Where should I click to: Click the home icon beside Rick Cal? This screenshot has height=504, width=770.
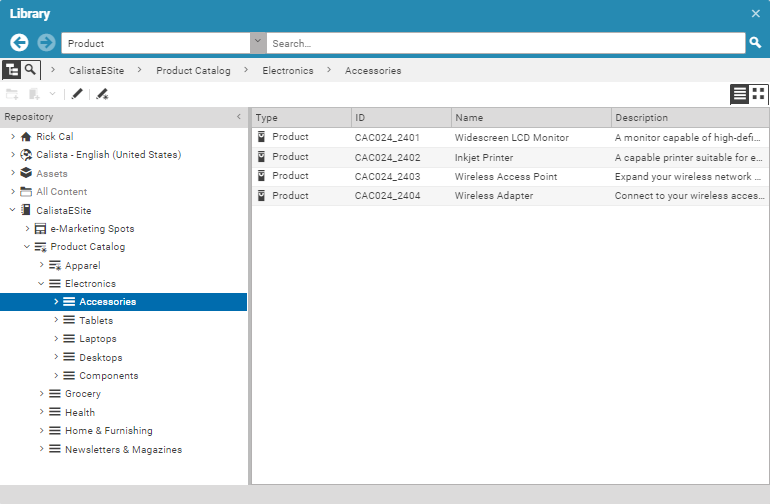tap(26, 137)
